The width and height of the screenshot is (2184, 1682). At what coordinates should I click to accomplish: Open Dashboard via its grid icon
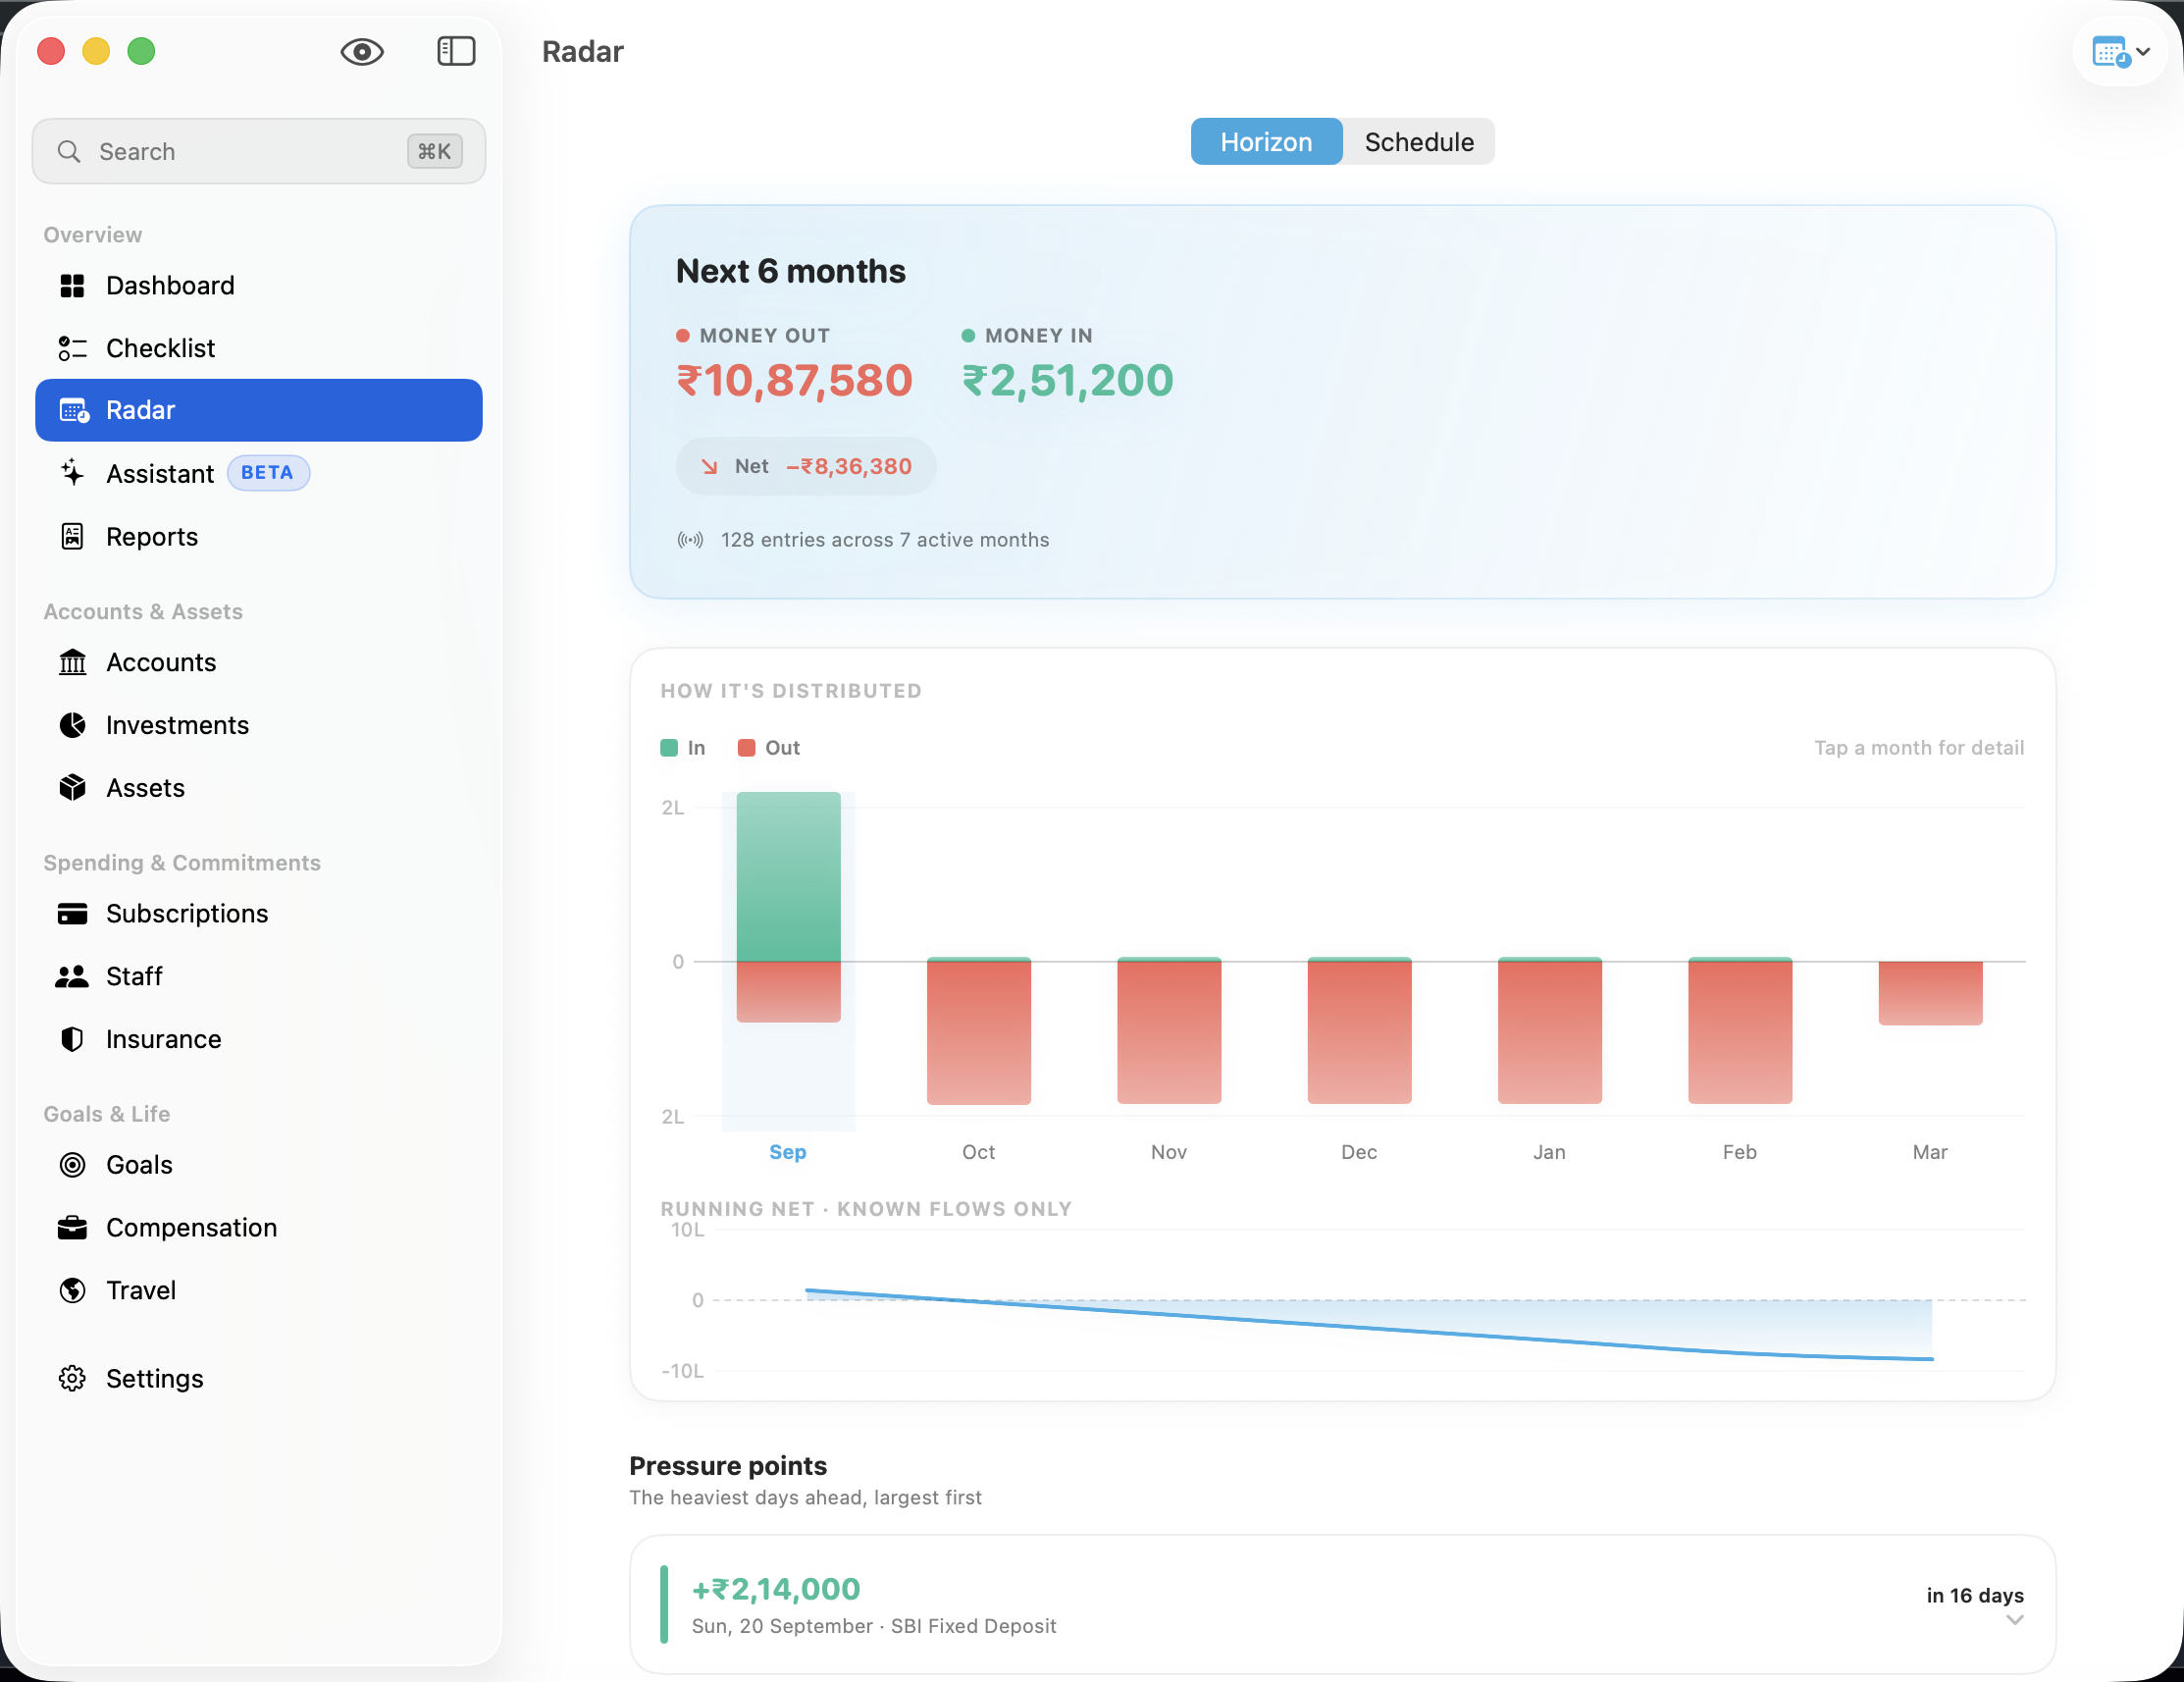tap(72, 286)
